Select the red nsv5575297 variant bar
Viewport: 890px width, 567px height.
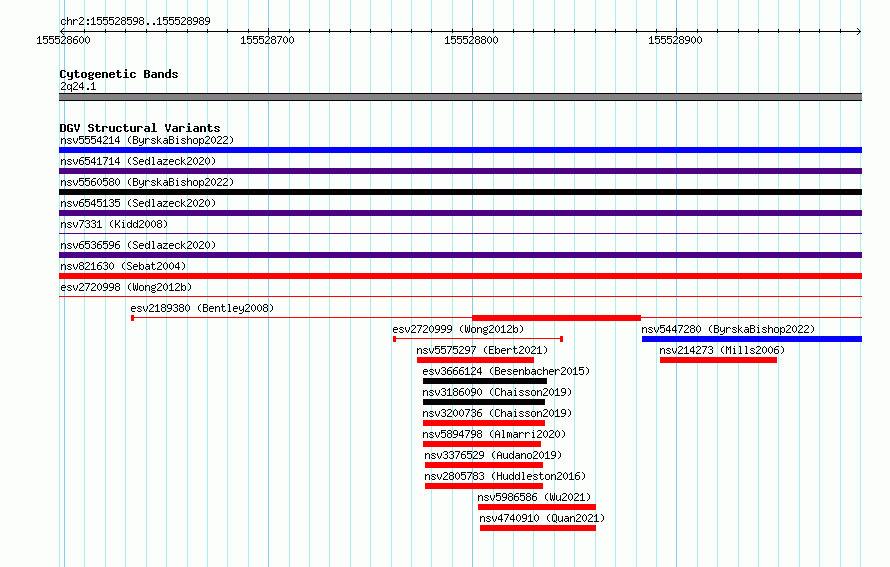click(475, 360)
